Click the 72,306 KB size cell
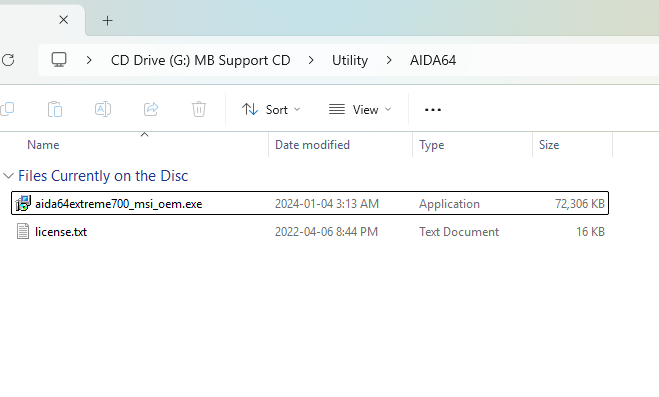The height and width of the screenshot is (397, 659). coord(580,204)
